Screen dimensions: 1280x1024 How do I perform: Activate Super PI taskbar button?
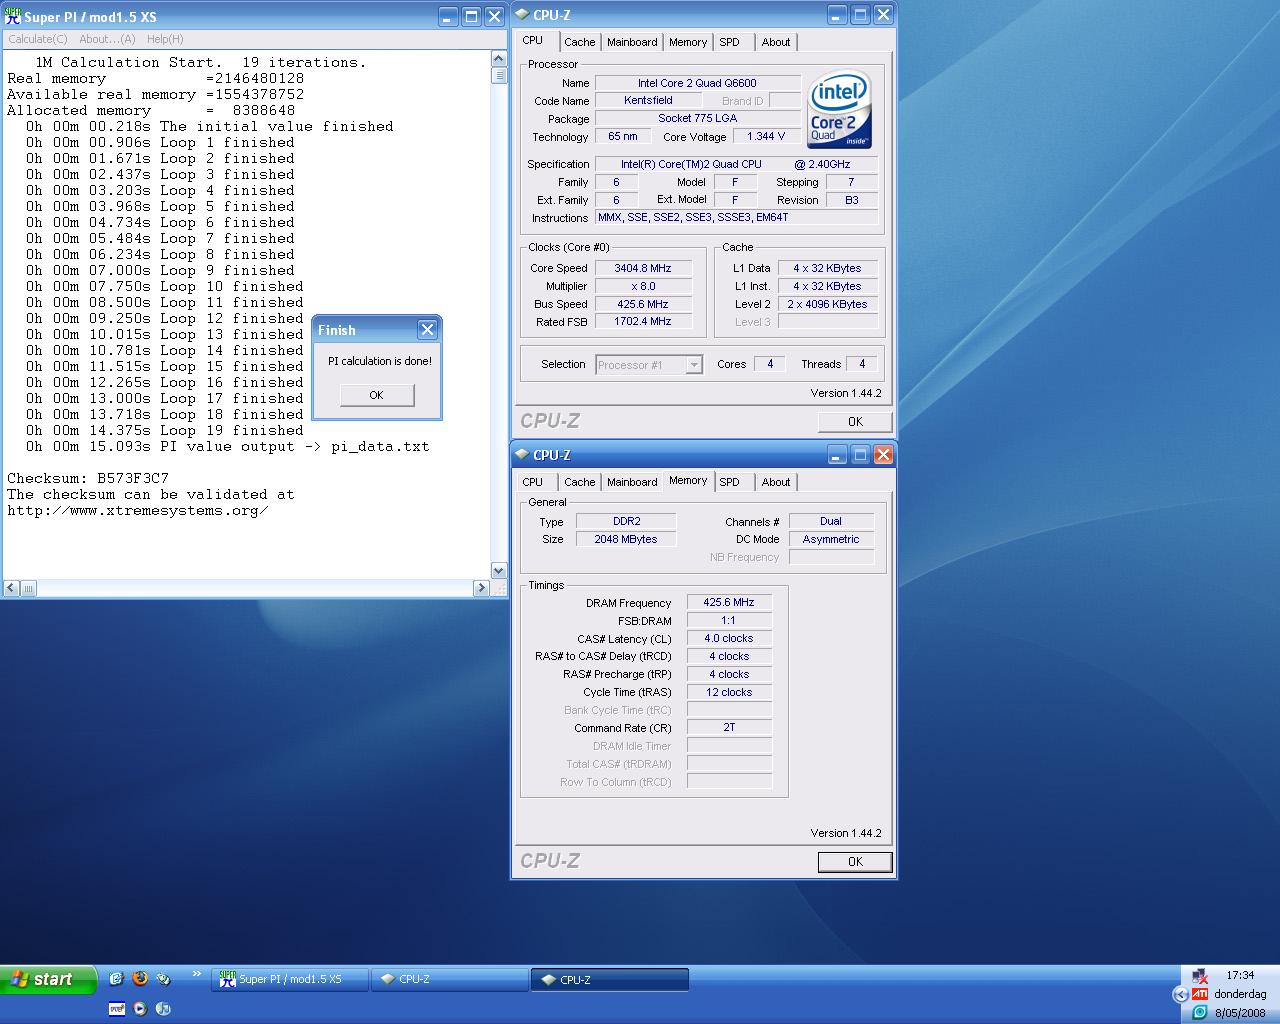coord(289,980)
